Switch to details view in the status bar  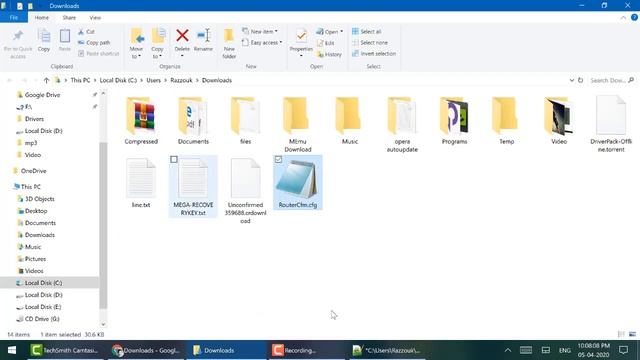click(x=621, y=334)
